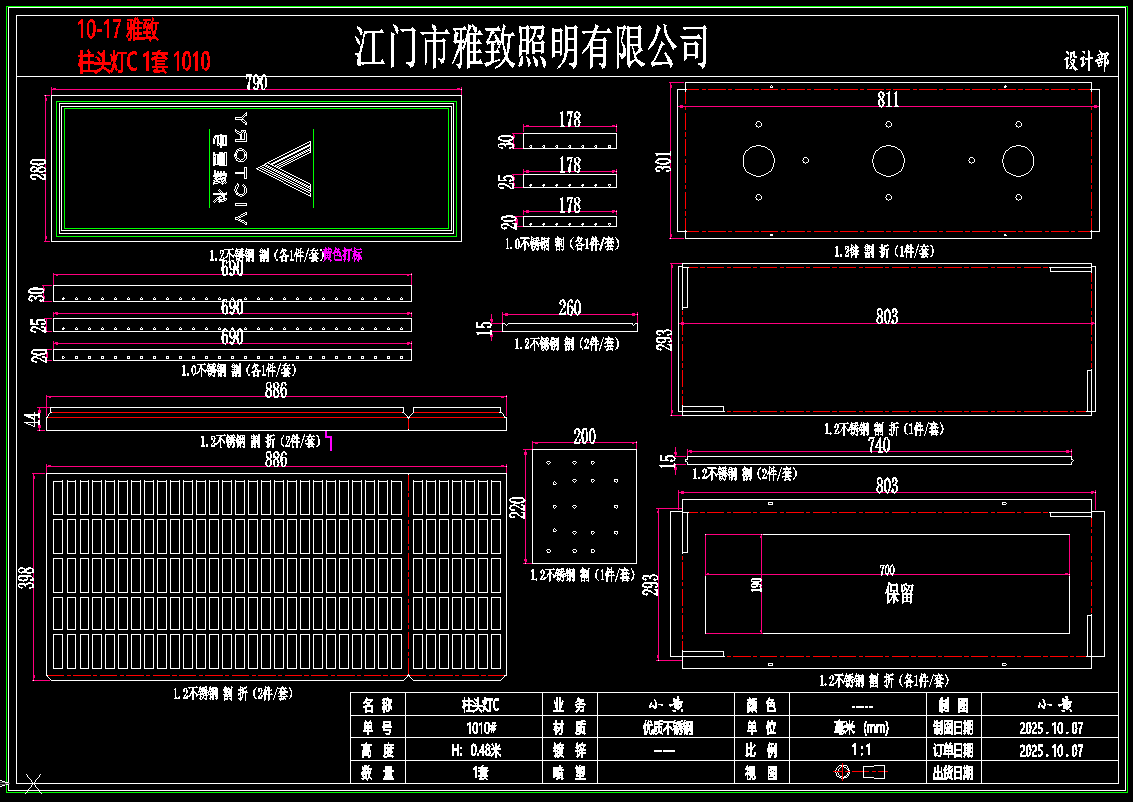Select the red text 柱头灯C 1套 1010
The width and height of the screenshot is (1133, 802).
coord(144,62)
